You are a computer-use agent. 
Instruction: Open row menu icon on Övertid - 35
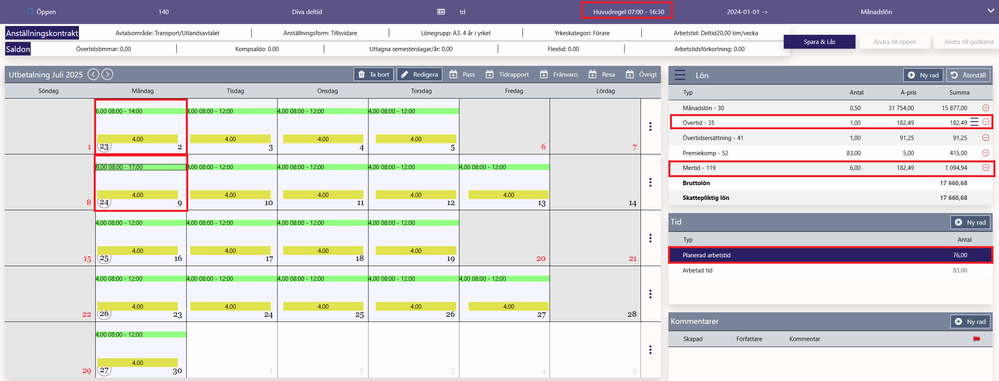(x=974, y=122)
